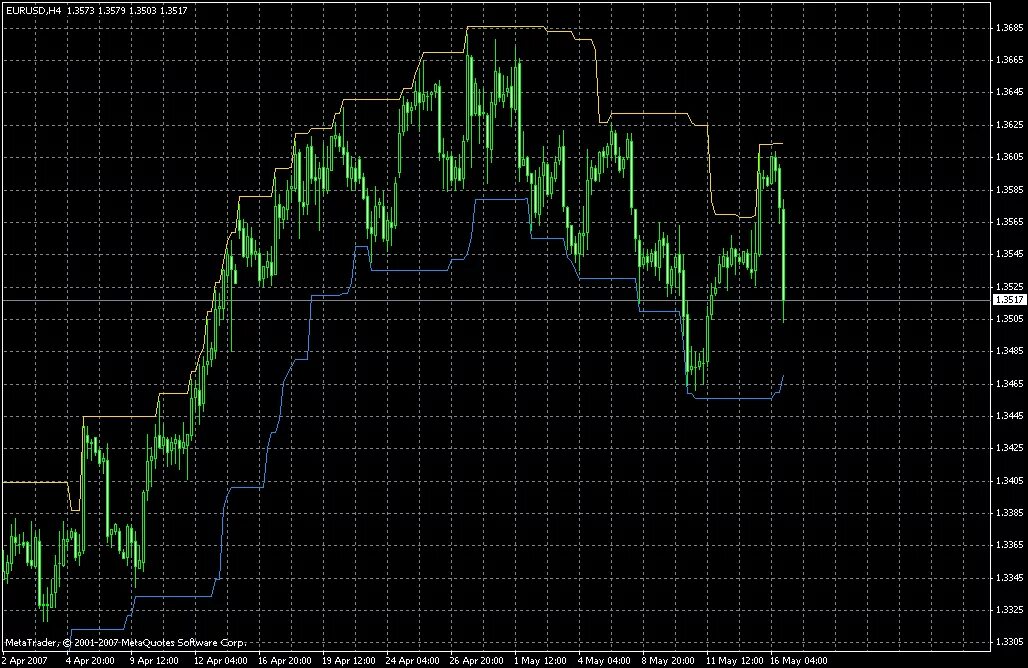Select the 4 May 04:00 time label
The image size is (1028, 668).
(x=604, y=660)
